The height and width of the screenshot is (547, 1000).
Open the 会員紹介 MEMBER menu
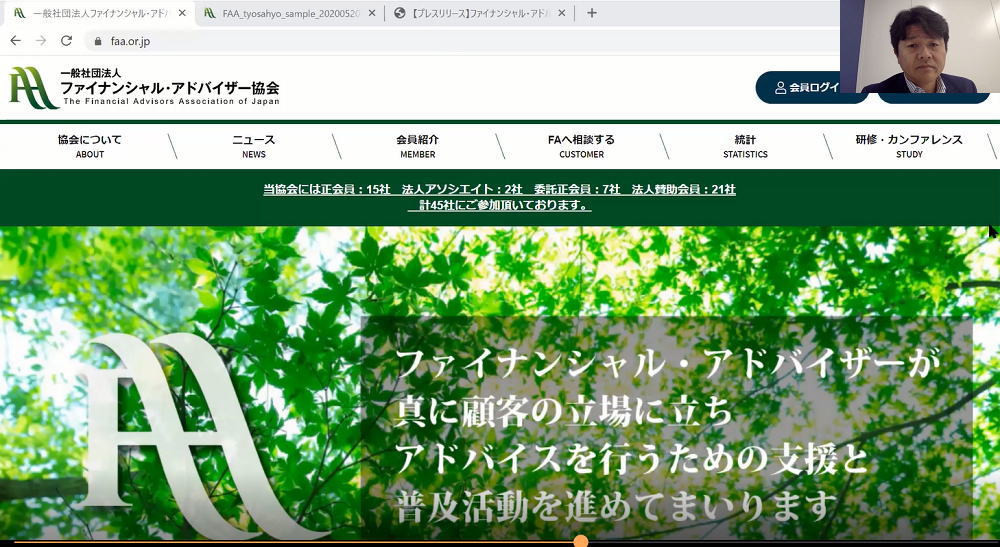click(418, 146)
